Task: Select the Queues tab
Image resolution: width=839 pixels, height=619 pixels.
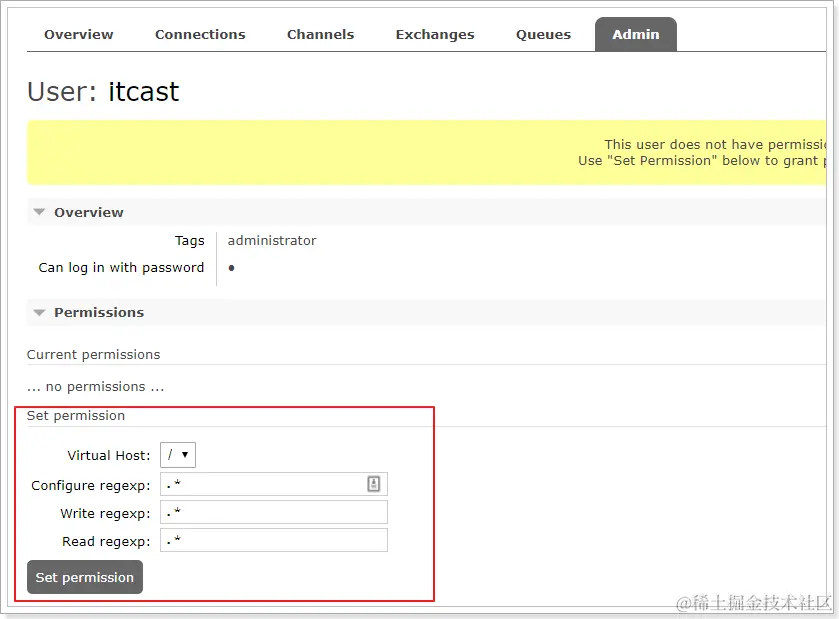Action: (x=543, y=35)
